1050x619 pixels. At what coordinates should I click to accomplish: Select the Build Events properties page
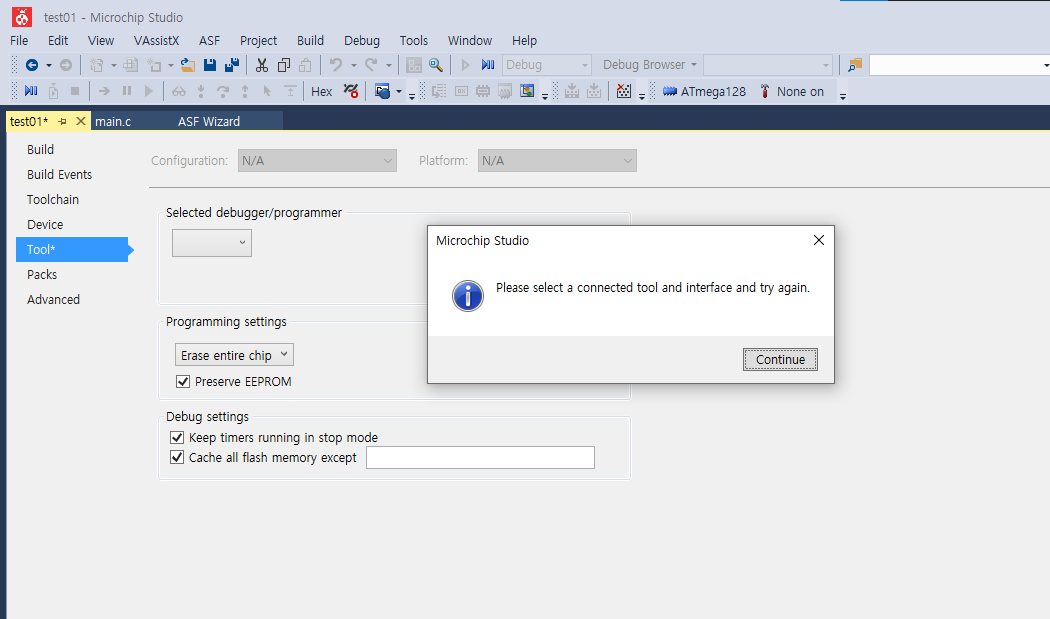pyautogui.click(x=60, y=174)
